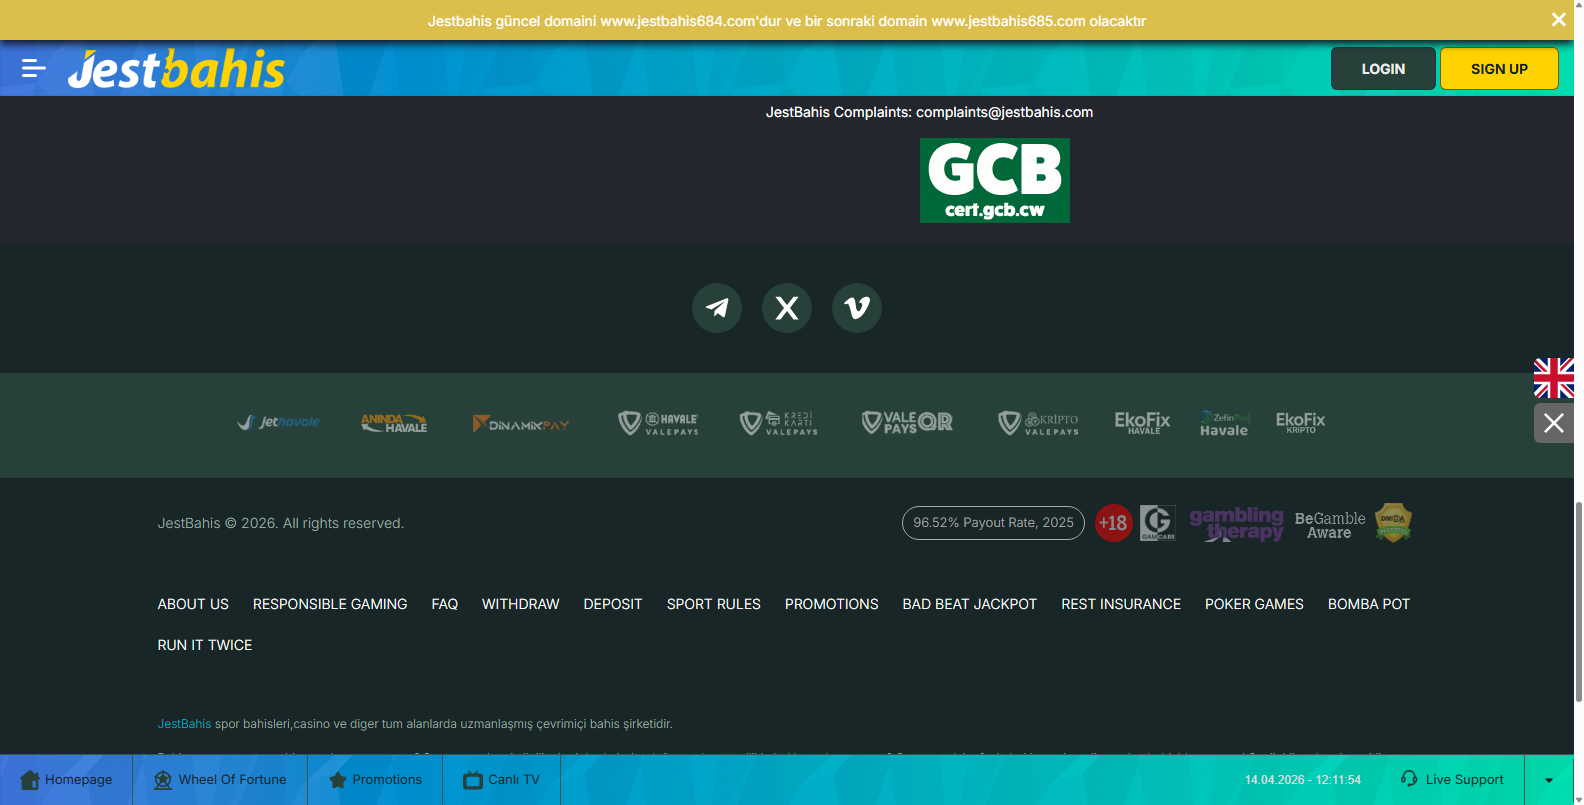Open the BOMBA POT footer link

click(x=1369, y=604)
